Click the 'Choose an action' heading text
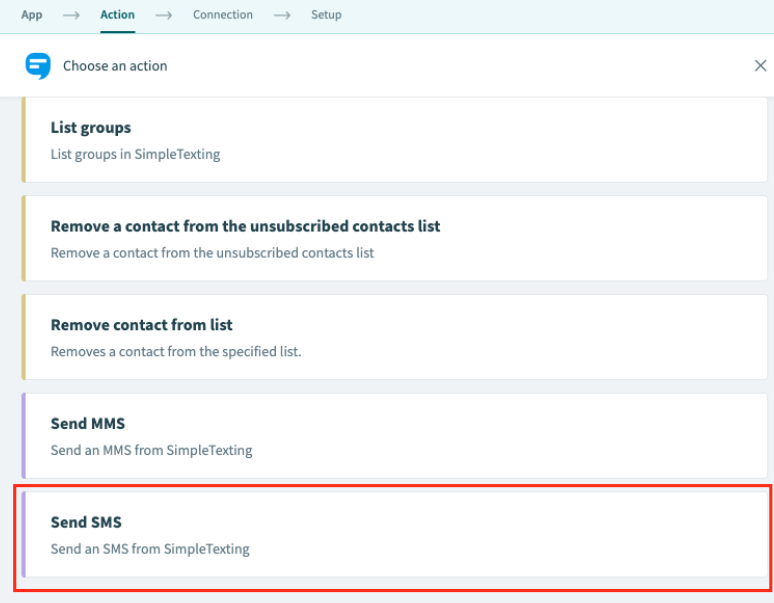 [115, 66]
